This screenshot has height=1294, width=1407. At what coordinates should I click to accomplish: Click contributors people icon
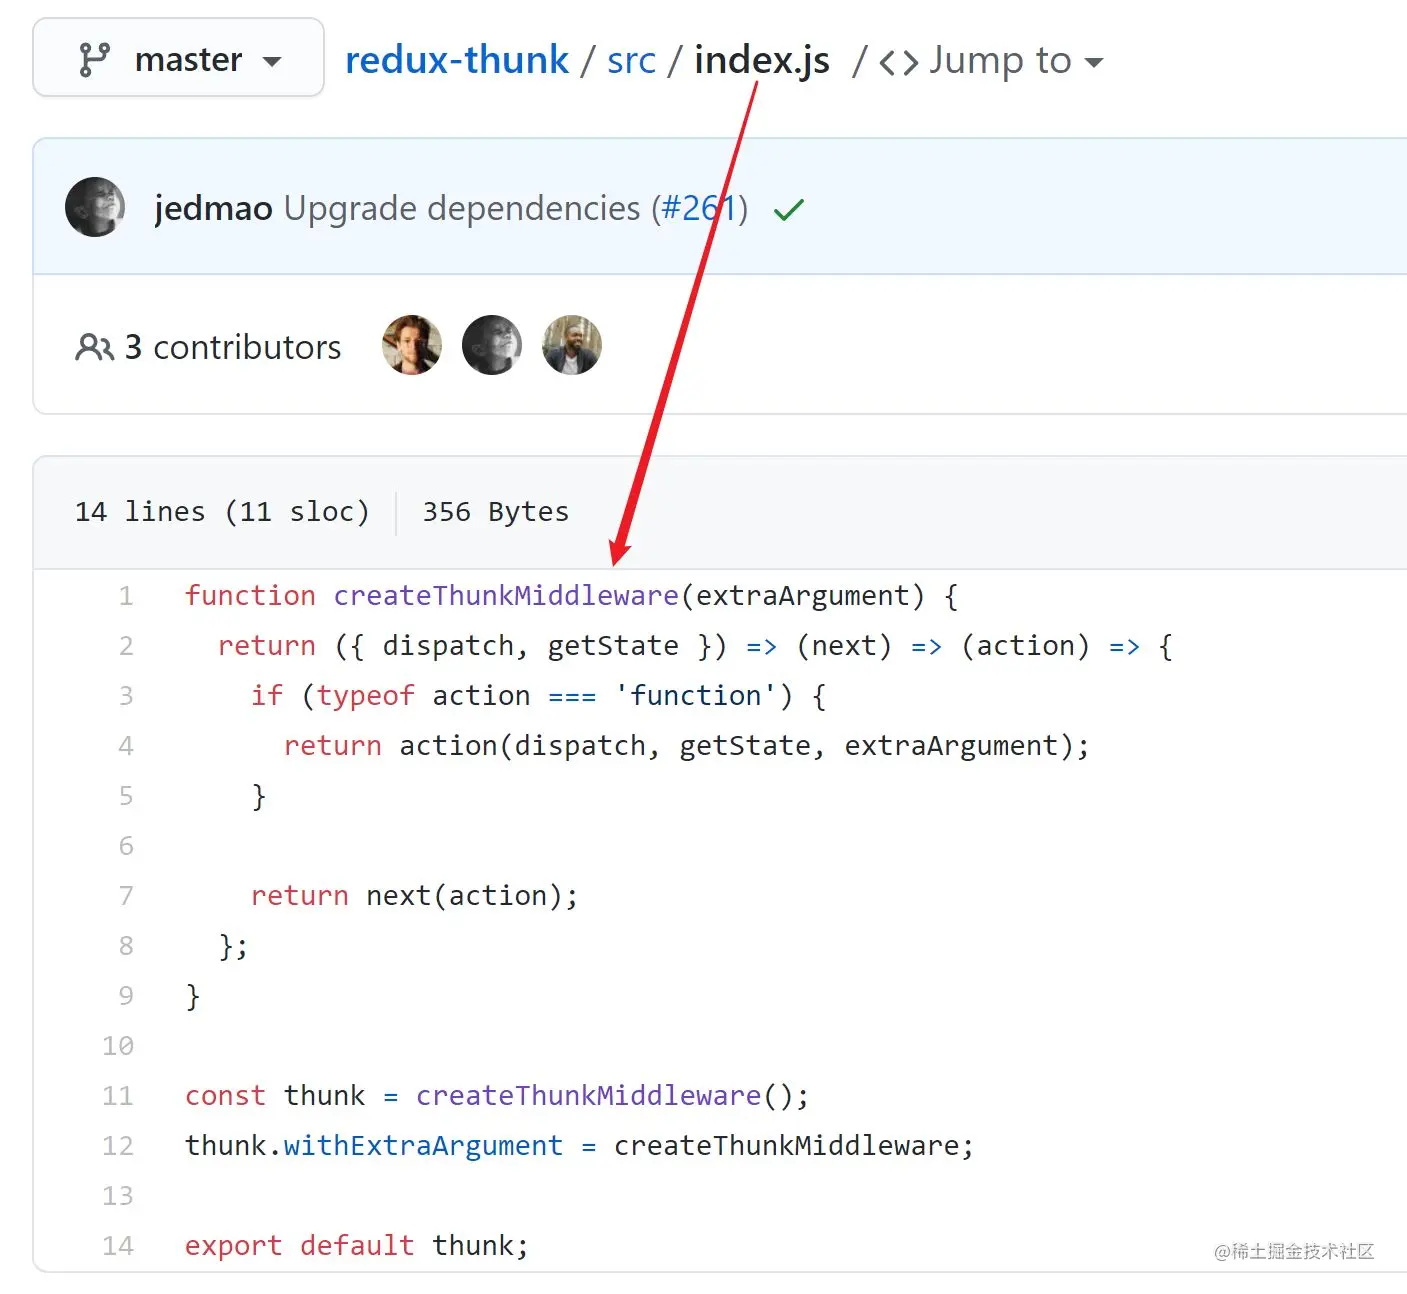(94, 347)
